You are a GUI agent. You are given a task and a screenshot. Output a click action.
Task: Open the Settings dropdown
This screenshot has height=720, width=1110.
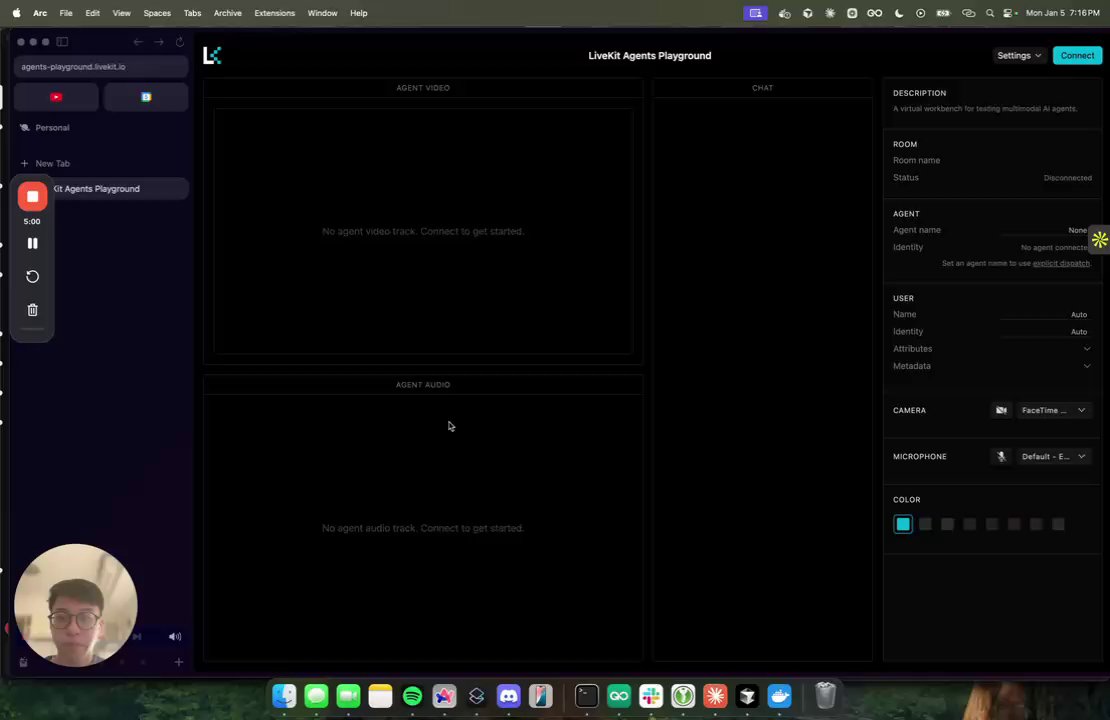point(1019,55)
